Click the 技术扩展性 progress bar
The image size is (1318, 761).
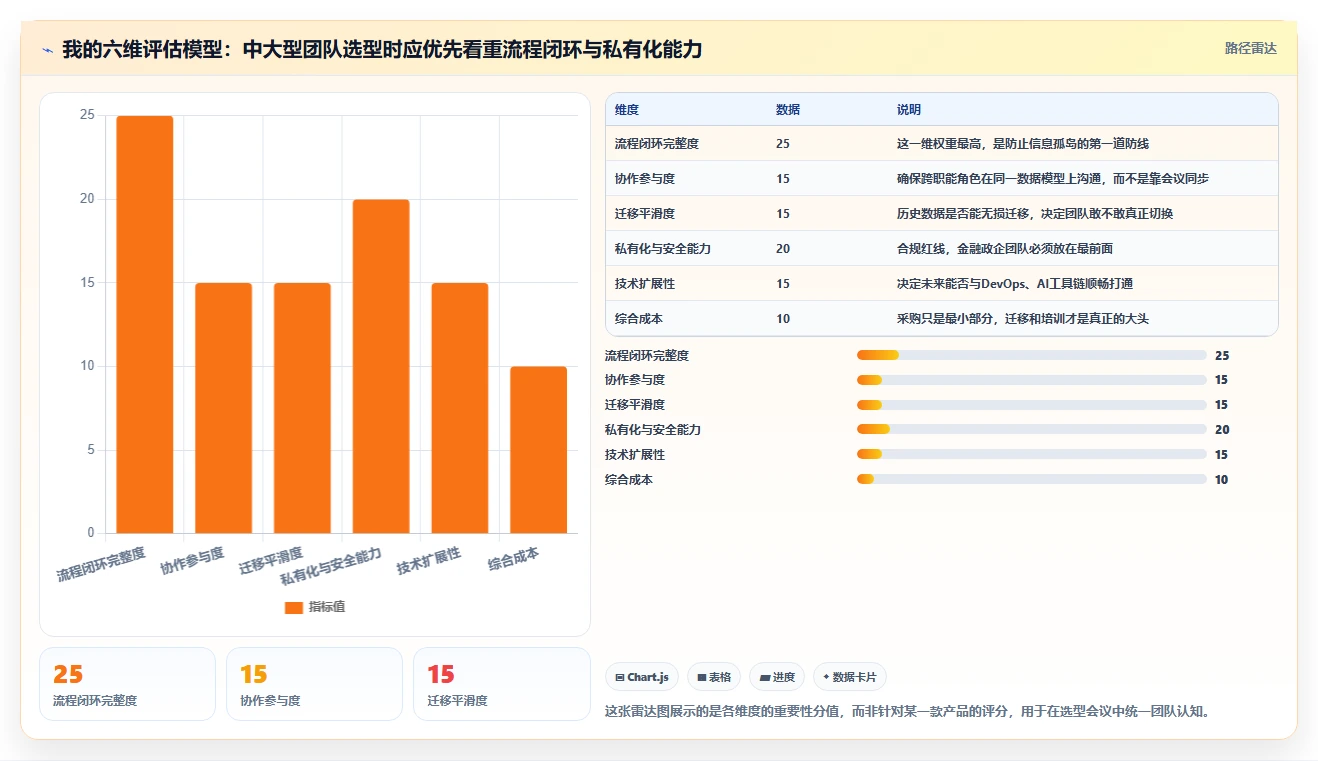tap(1032, 455)
